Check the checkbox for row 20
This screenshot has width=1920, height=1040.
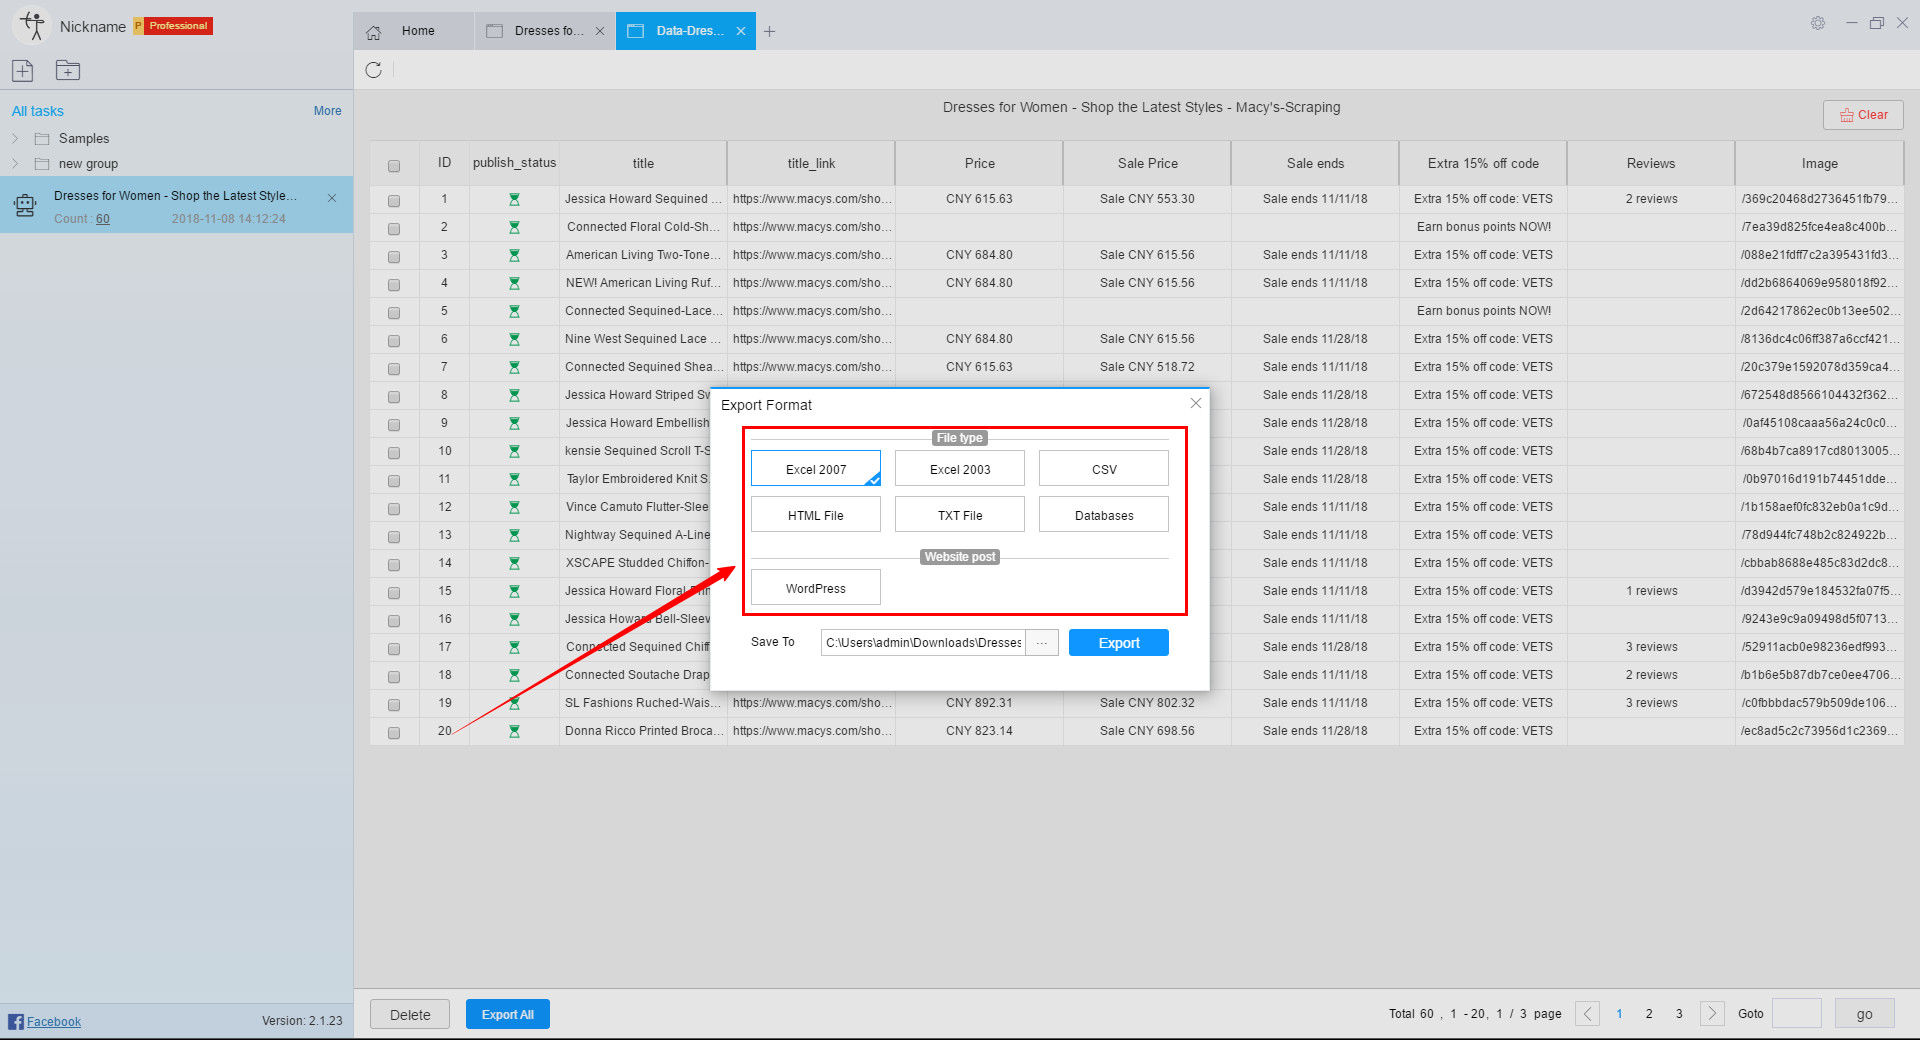tap(394, 733)
